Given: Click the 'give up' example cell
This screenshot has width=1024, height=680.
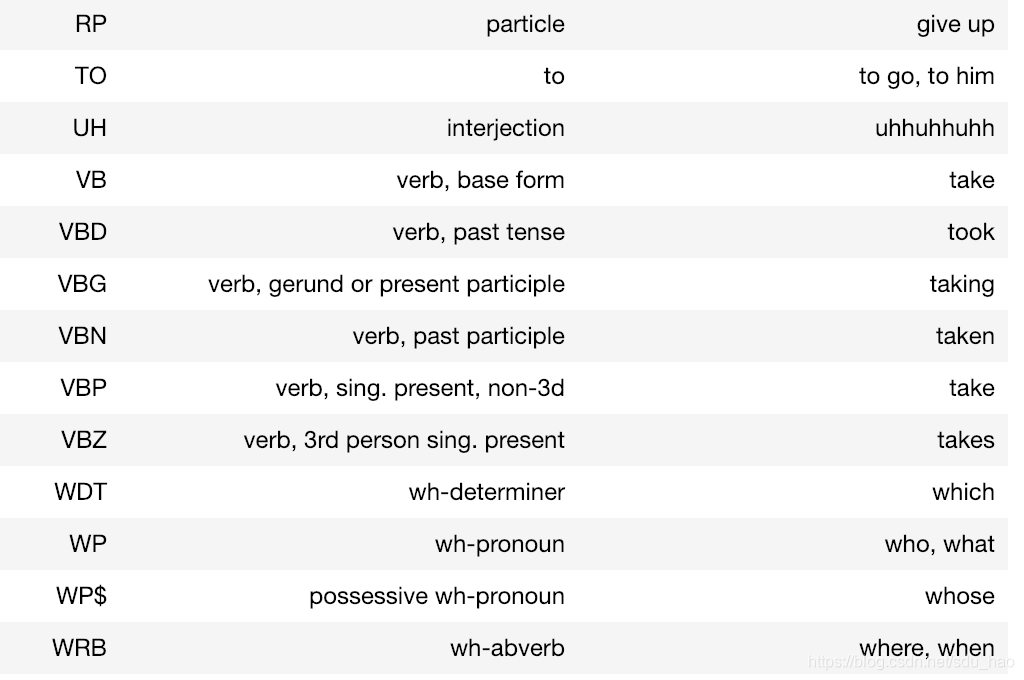Looking at the screenshot, I should click(955, 25).
